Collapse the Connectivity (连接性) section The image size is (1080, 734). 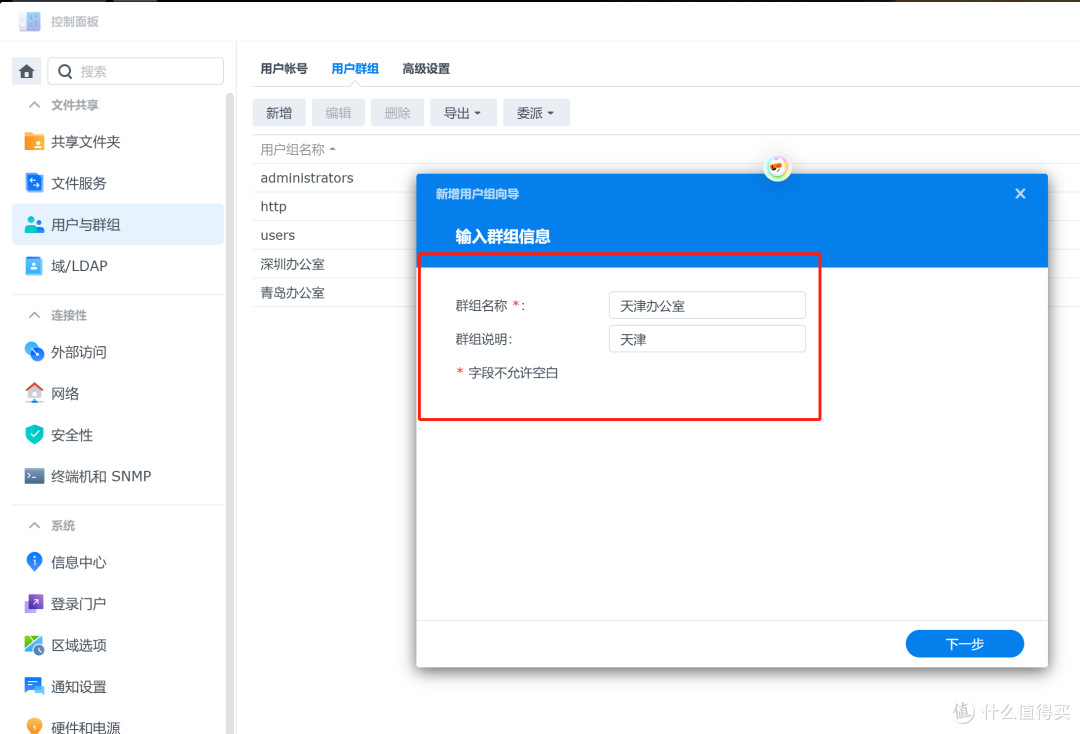(34, 315)
